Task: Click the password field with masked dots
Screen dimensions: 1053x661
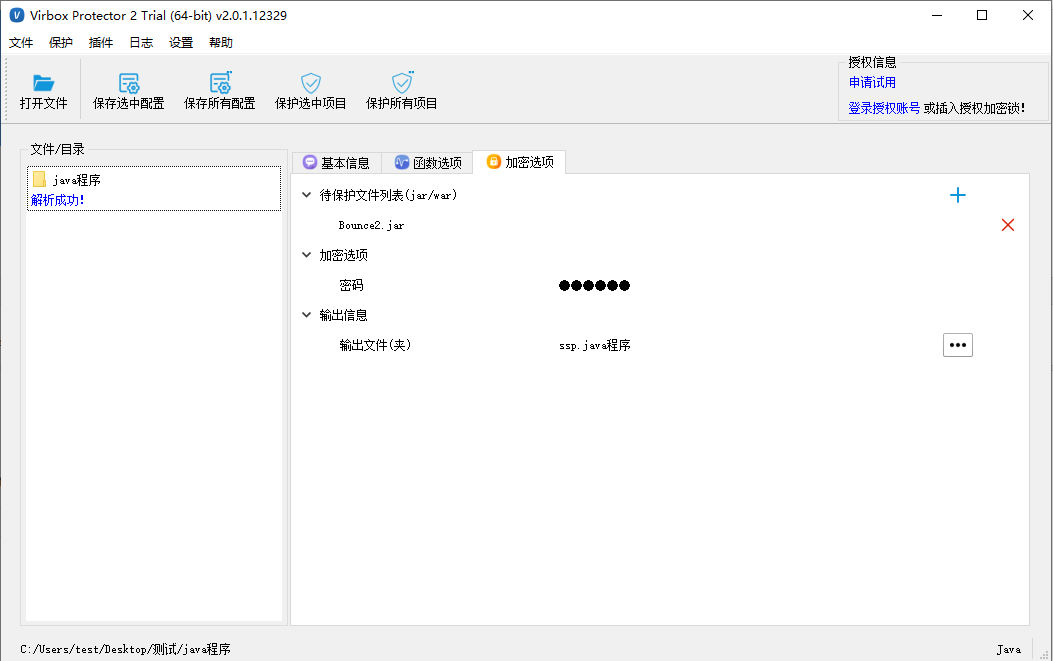Action: pos(594,285)
